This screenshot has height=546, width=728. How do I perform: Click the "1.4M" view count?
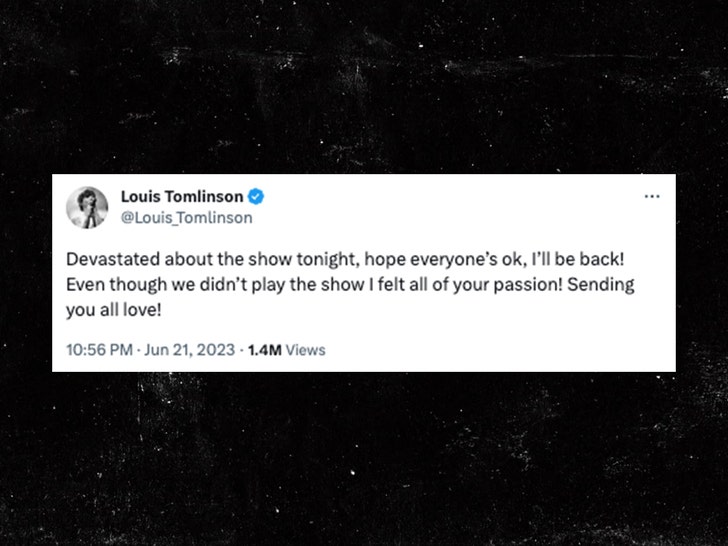click(264, 350)
